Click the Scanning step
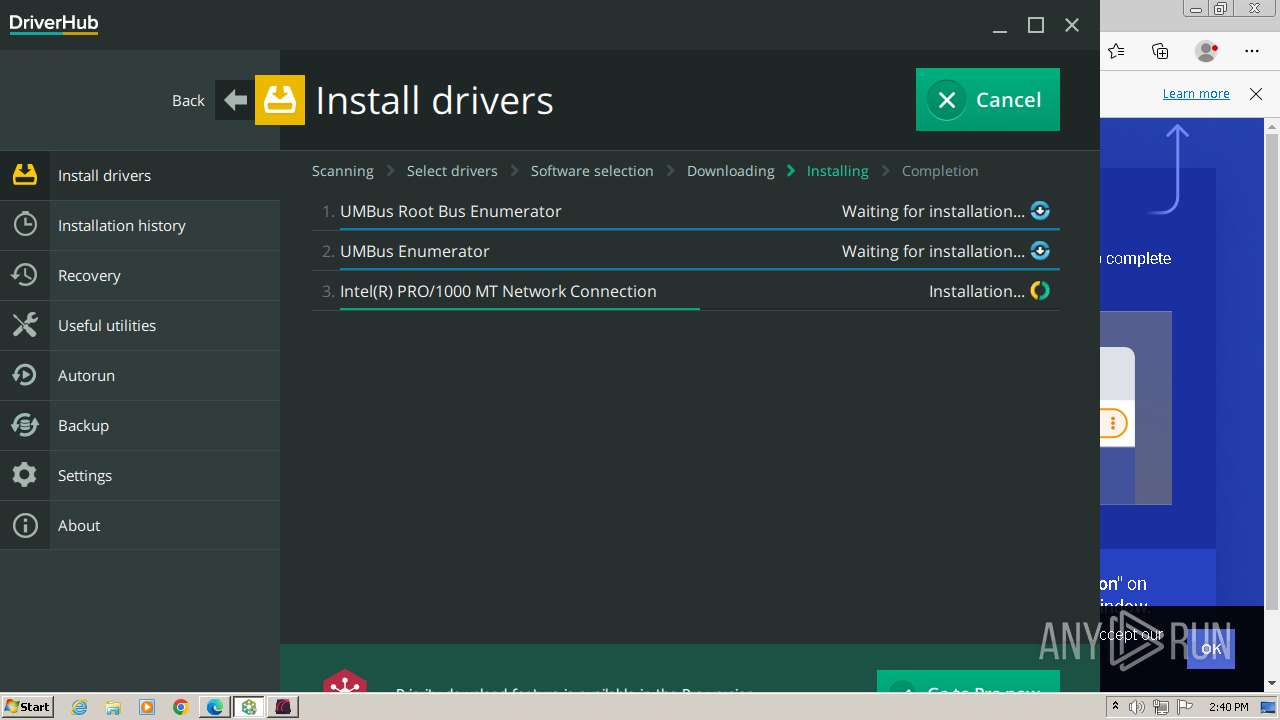The width and height of the screenshot is (1280, 720). pyautogui.click(x=343, y=171)
